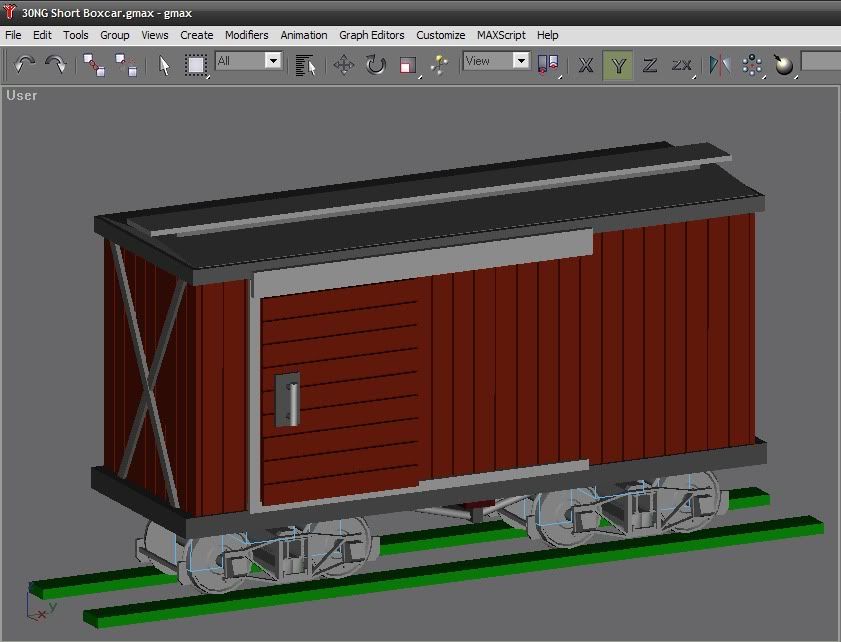
Task: Select the grey upper door track rail
Action: click(424, 262)
